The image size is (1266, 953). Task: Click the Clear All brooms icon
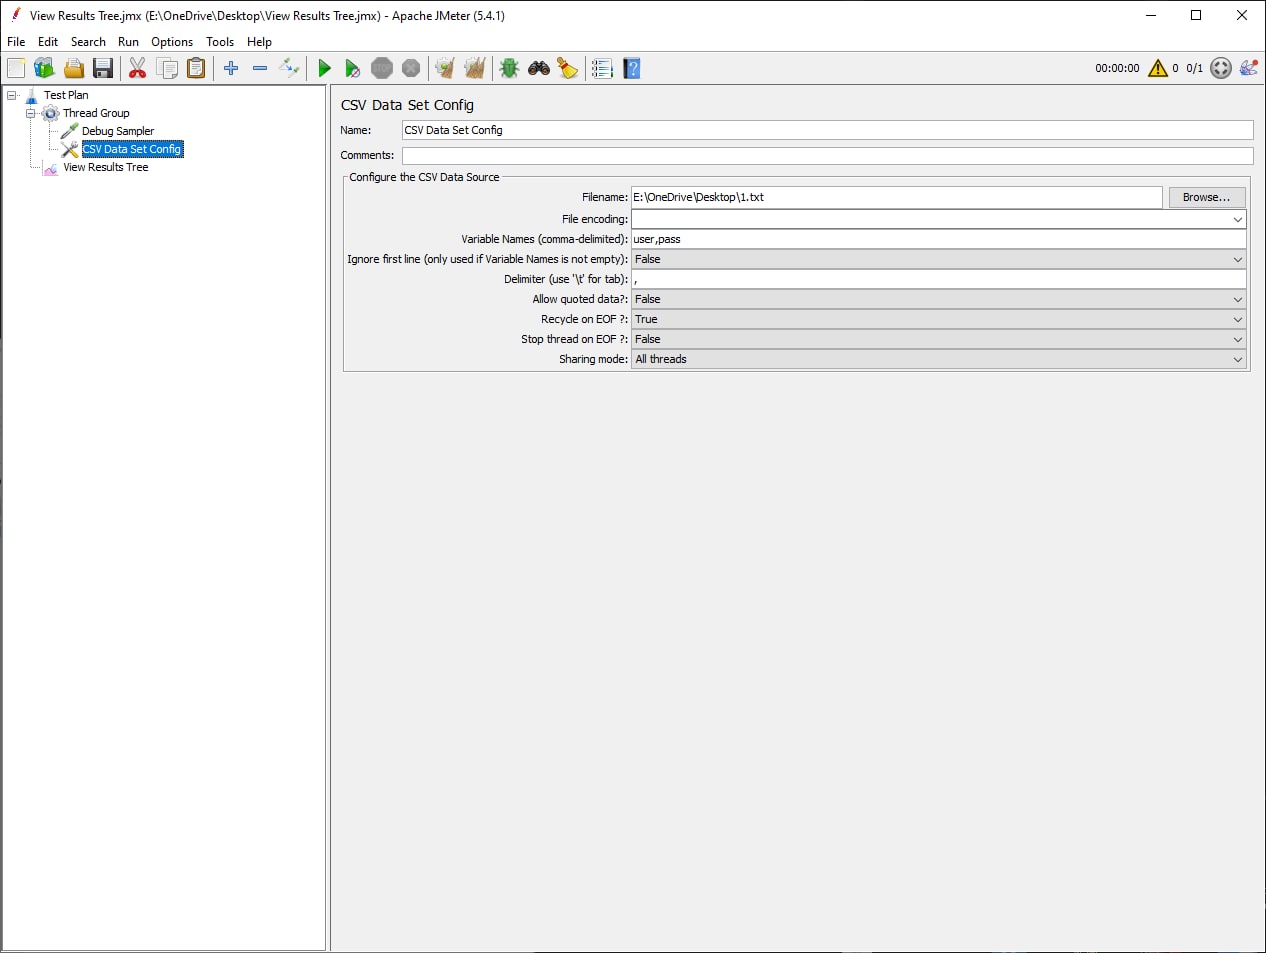point(475,68)
